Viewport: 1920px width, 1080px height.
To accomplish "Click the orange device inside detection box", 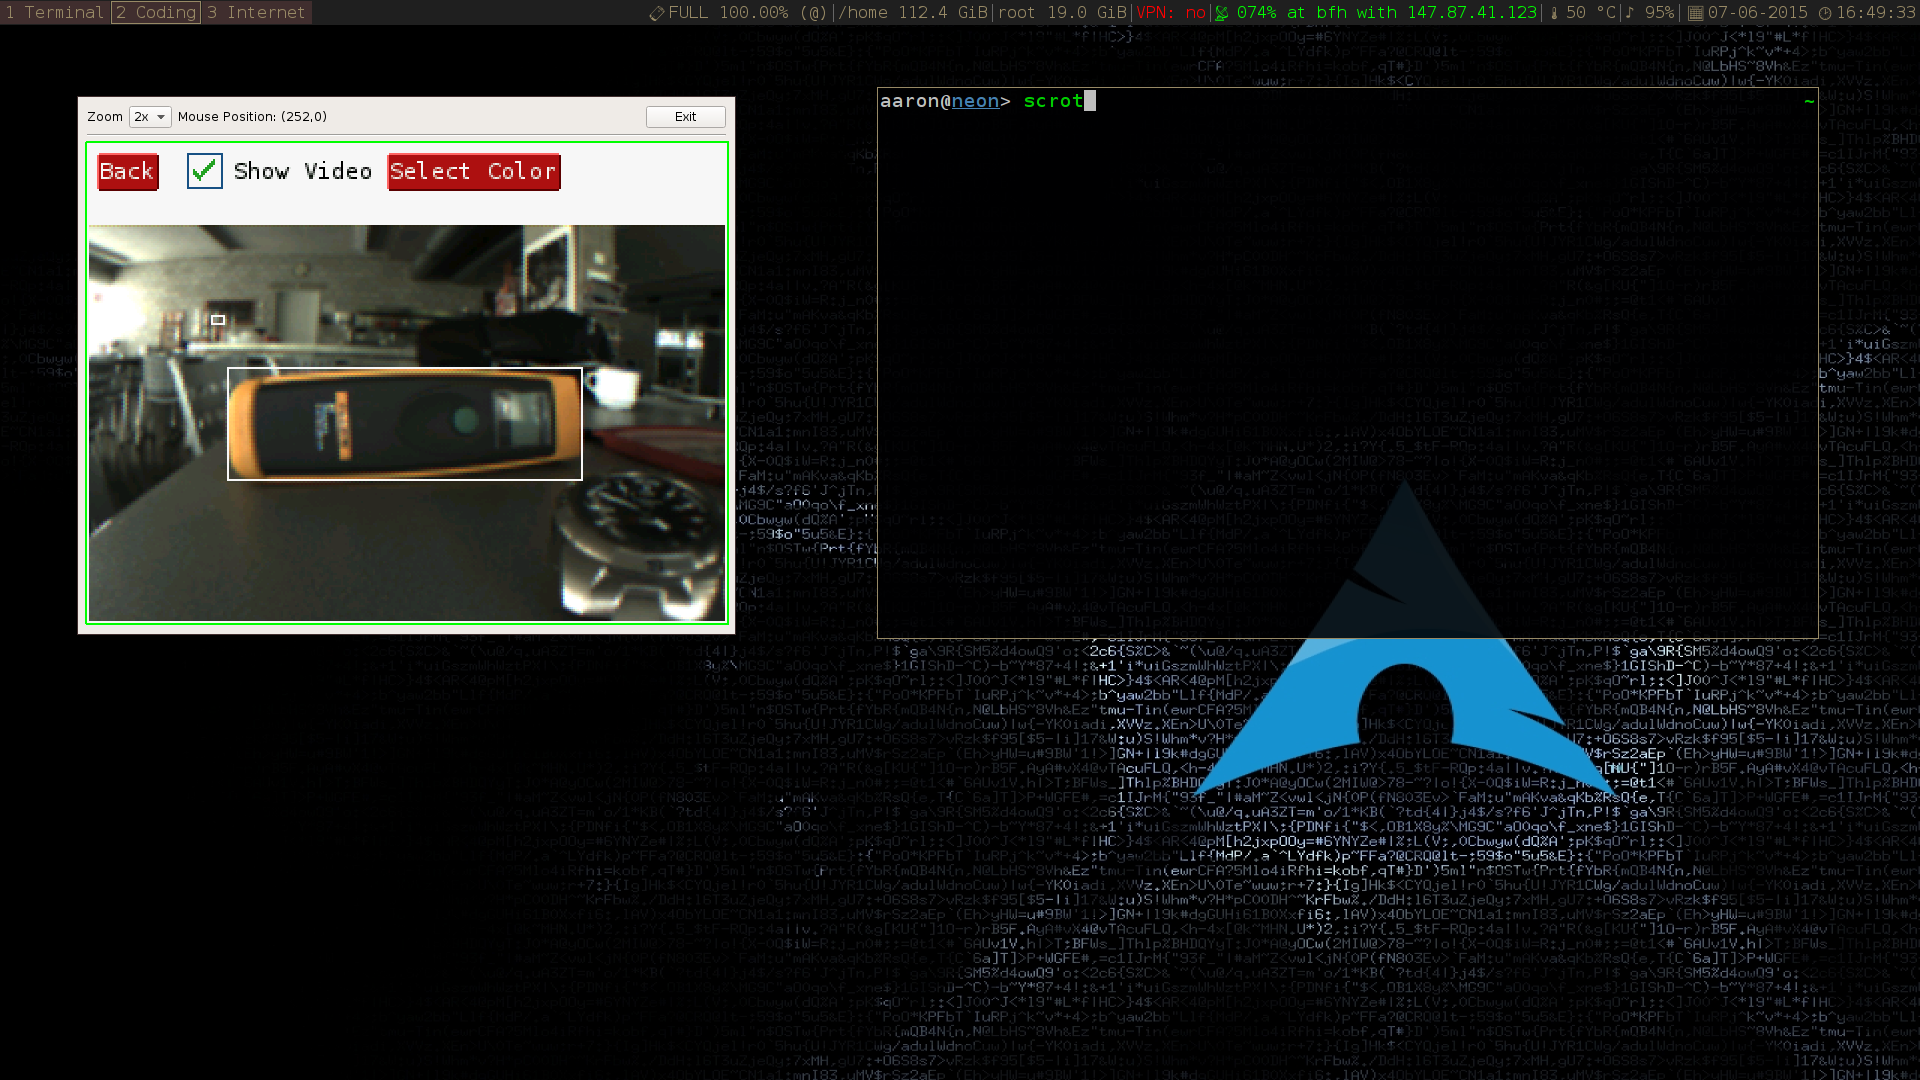I will tap(404, 424).
